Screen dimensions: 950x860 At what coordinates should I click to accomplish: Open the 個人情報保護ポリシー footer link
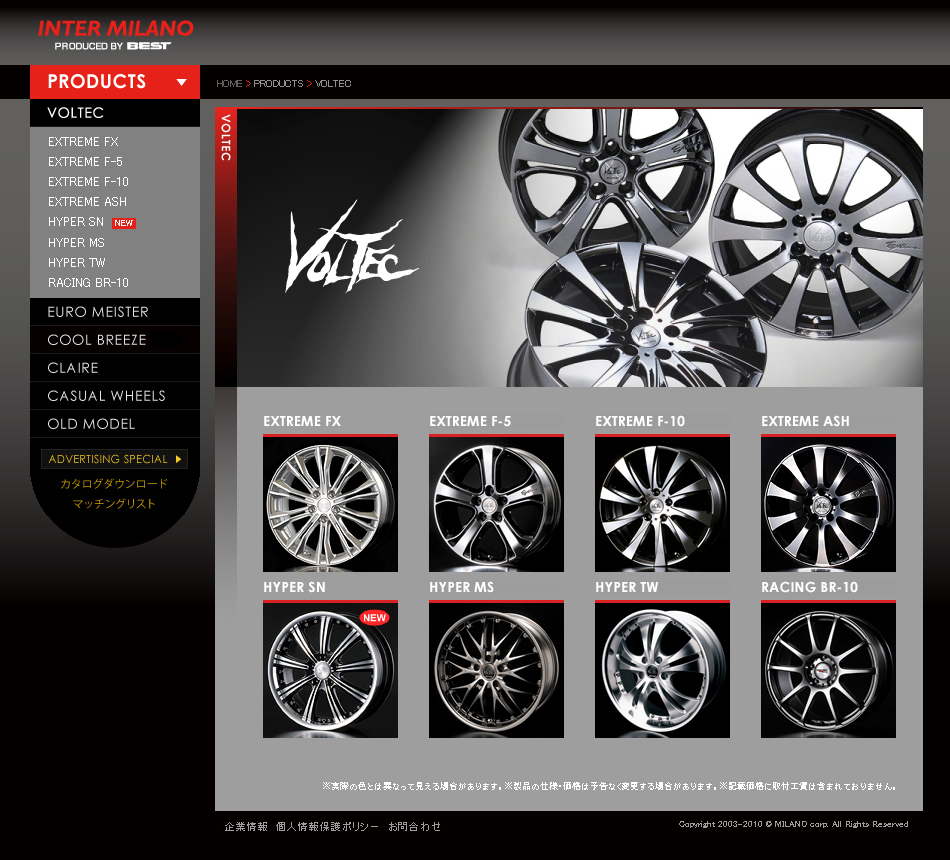[327, 826]
